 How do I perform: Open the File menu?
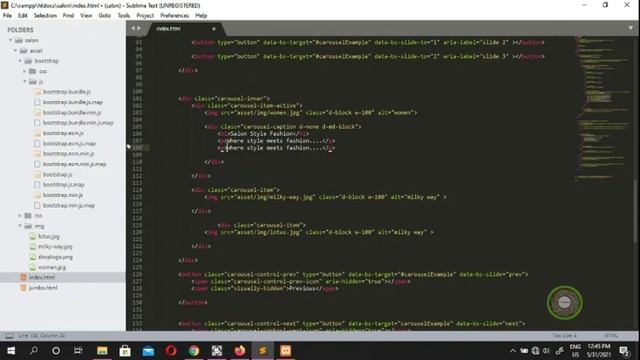pyautogui.click(x=7, y=16)
